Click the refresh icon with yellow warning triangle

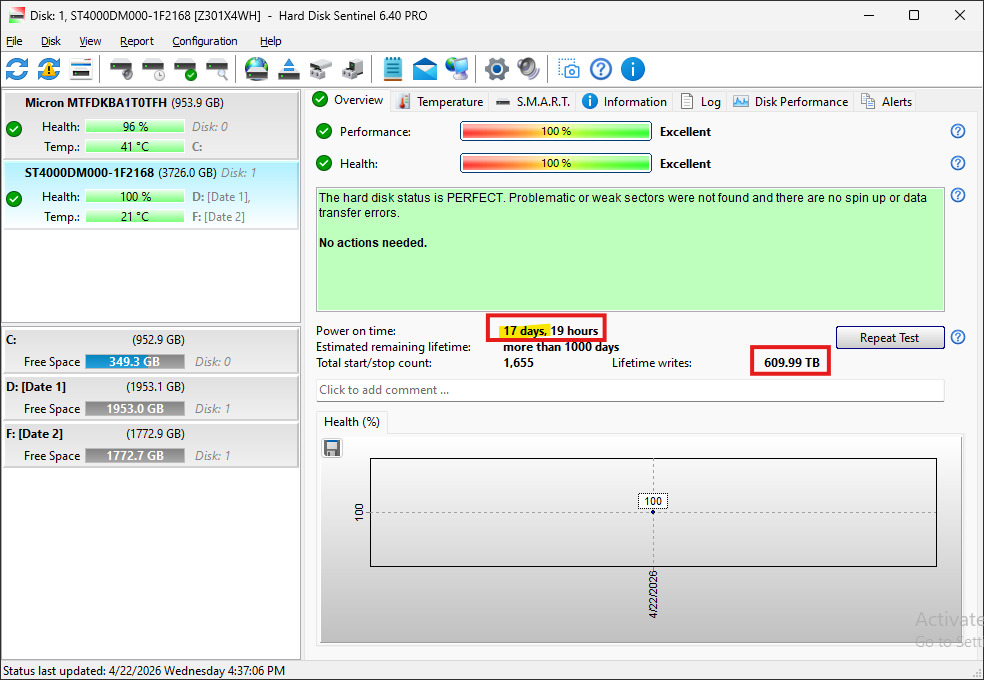pyautogui.click(x=49, y=69)
